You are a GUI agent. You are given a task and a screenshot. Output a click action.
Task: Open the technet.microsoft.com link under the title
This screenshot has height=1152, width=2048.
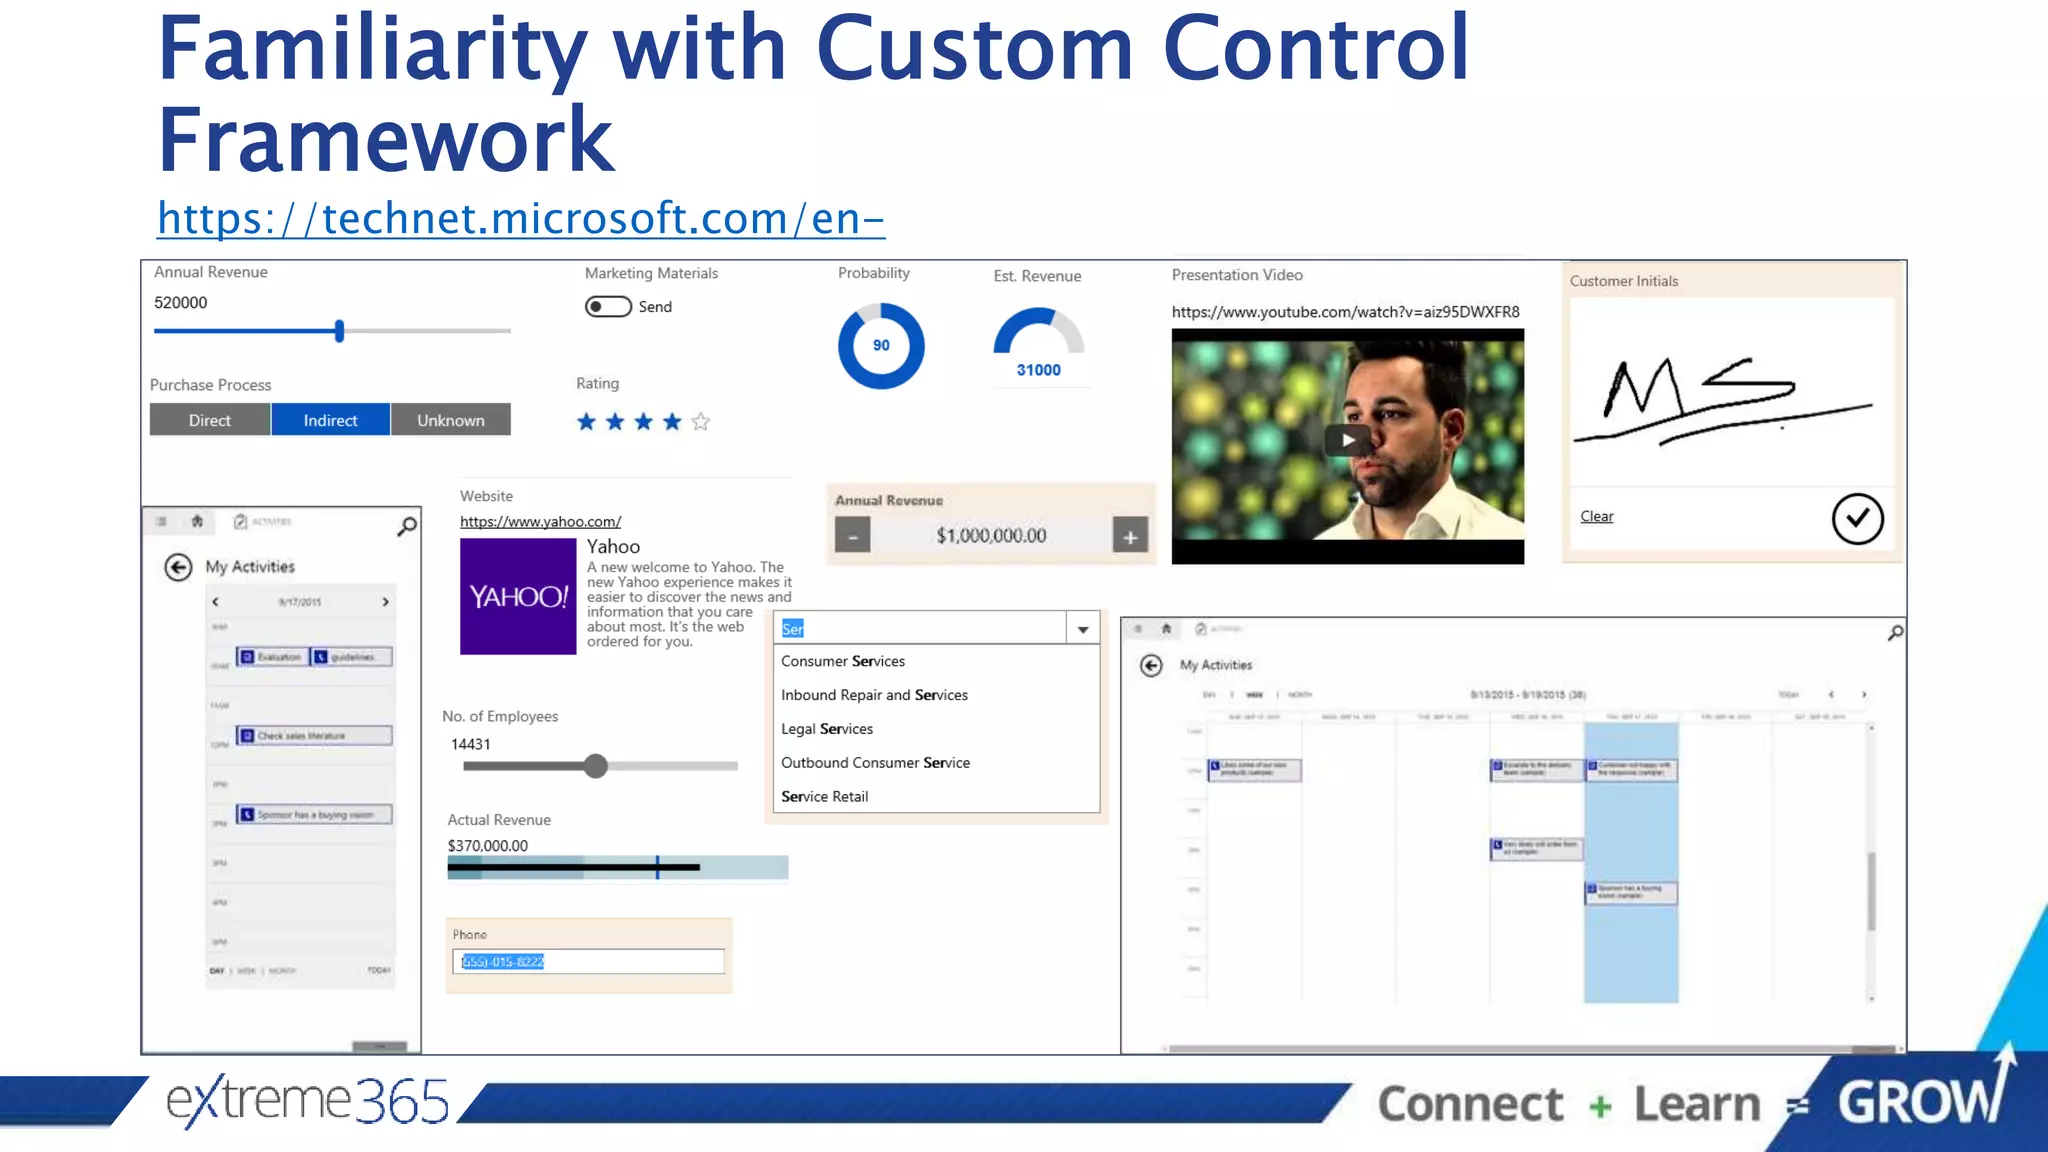click(521, 218)
